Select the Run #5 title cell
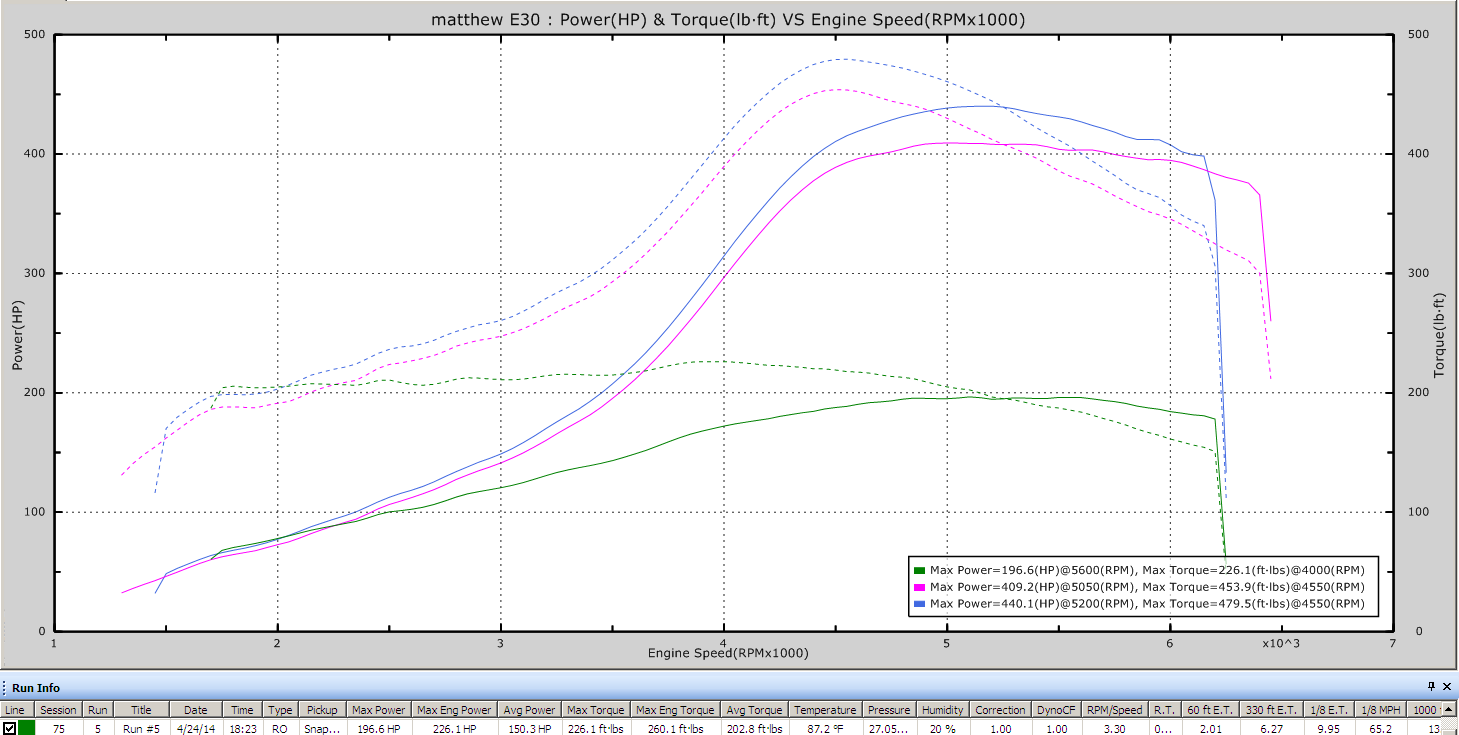 point(140,729)
